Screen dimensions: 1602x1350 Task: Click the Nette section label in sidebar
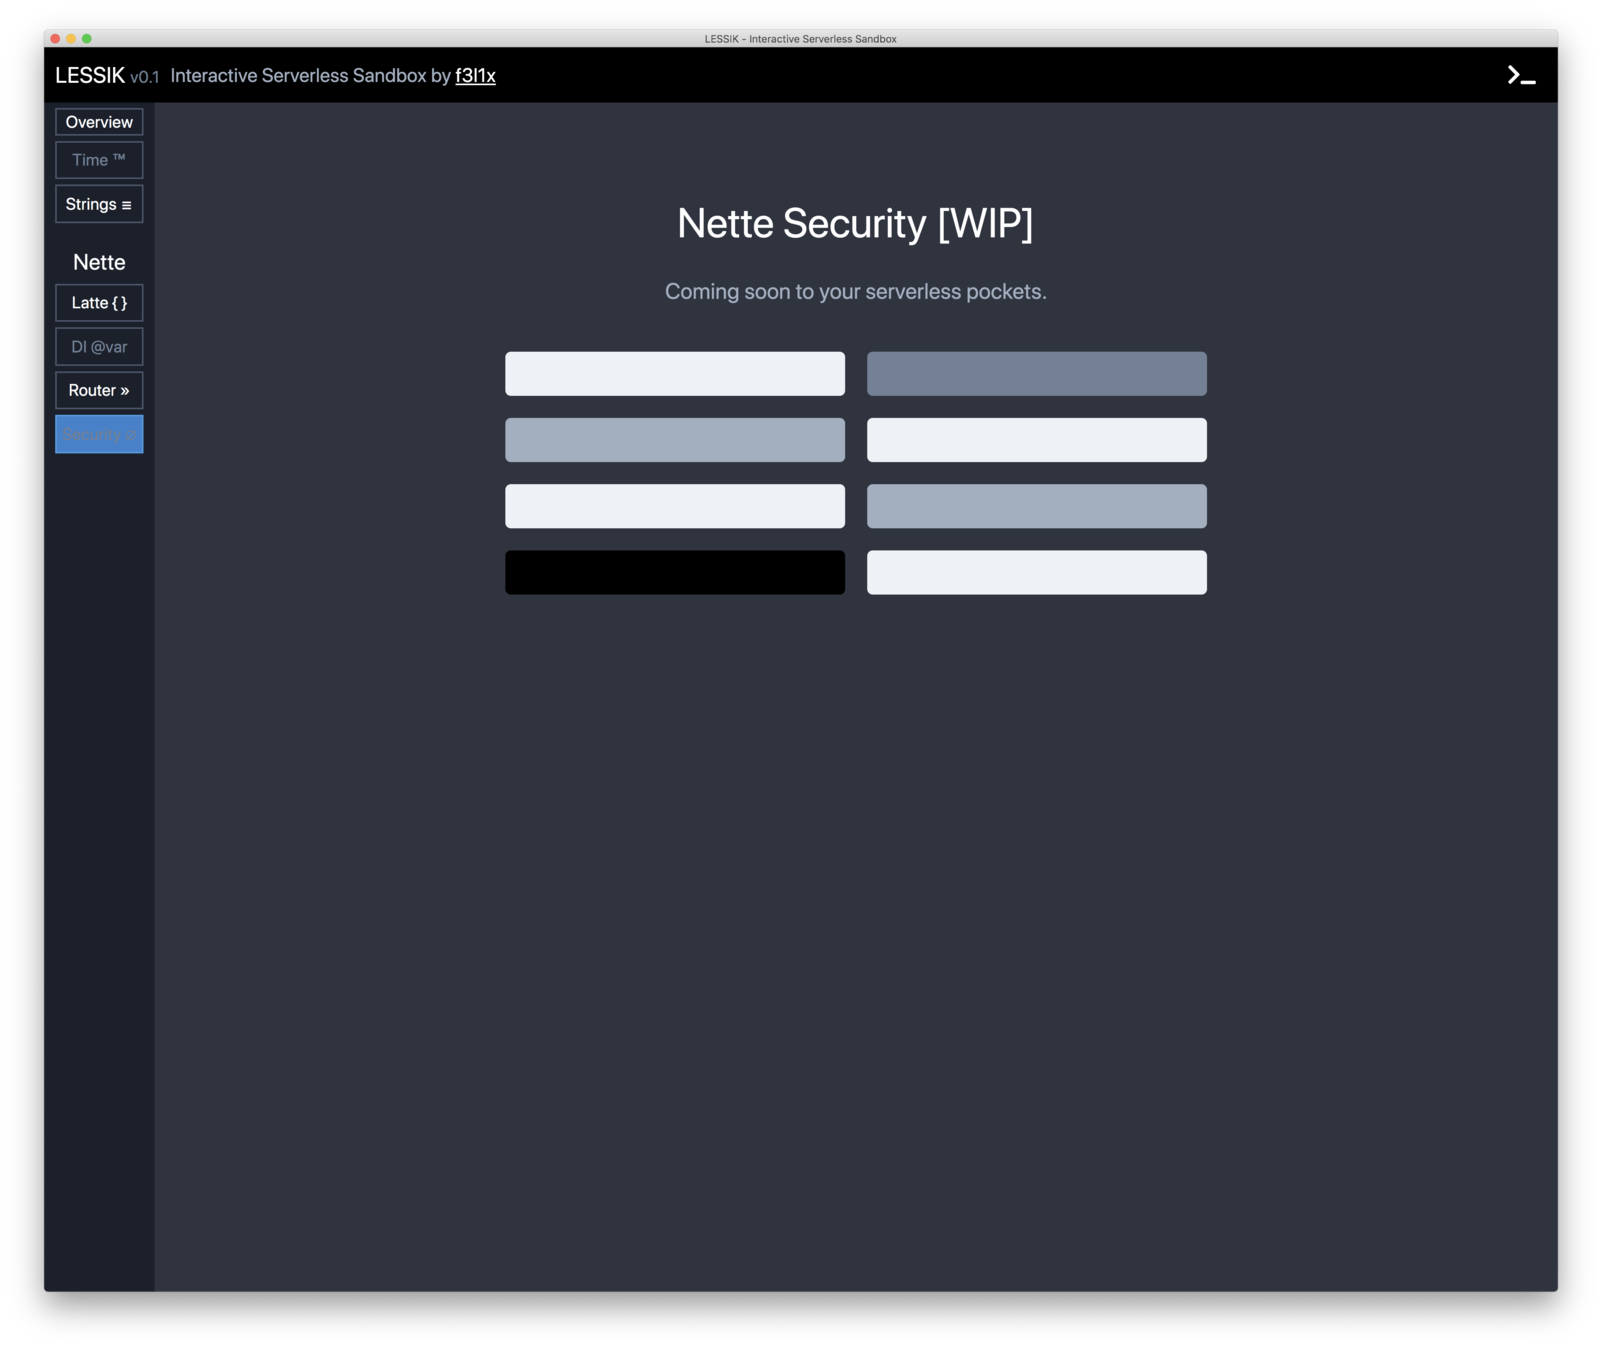pyautogui.click(x=99, y=262)
